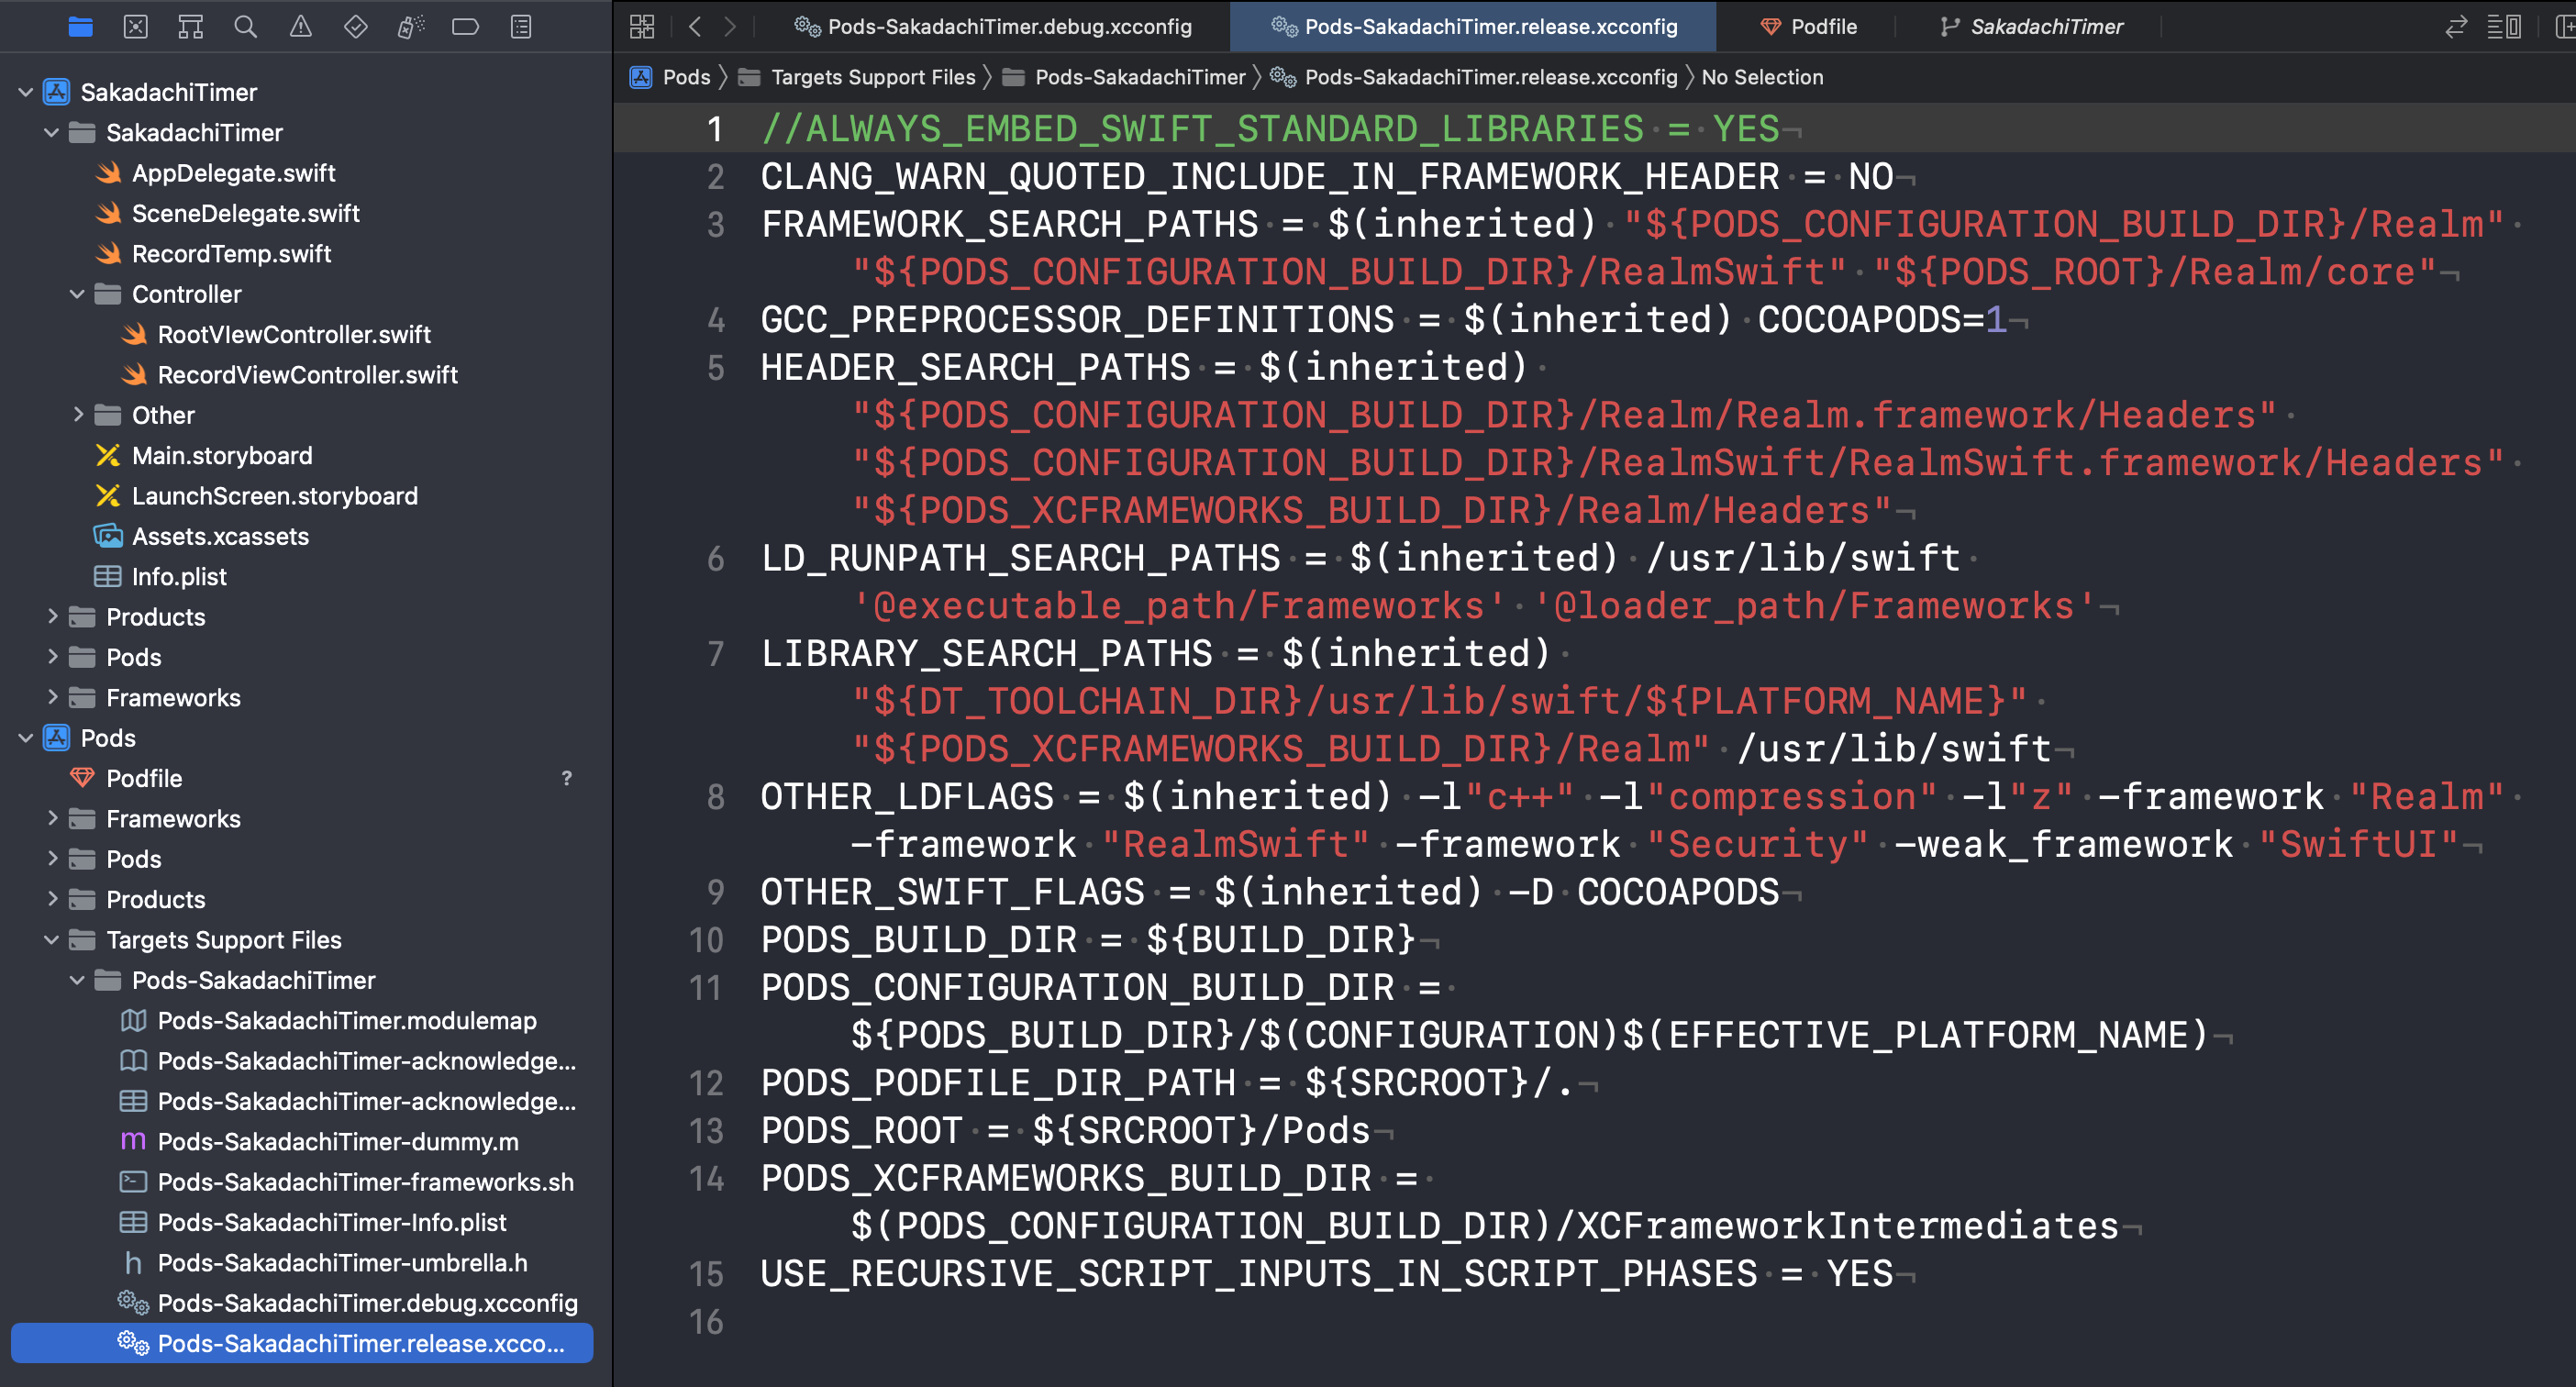Open the Test navigator diamond icon
The height and width of the screenshot is (1387, 2576).
[355, 27]
